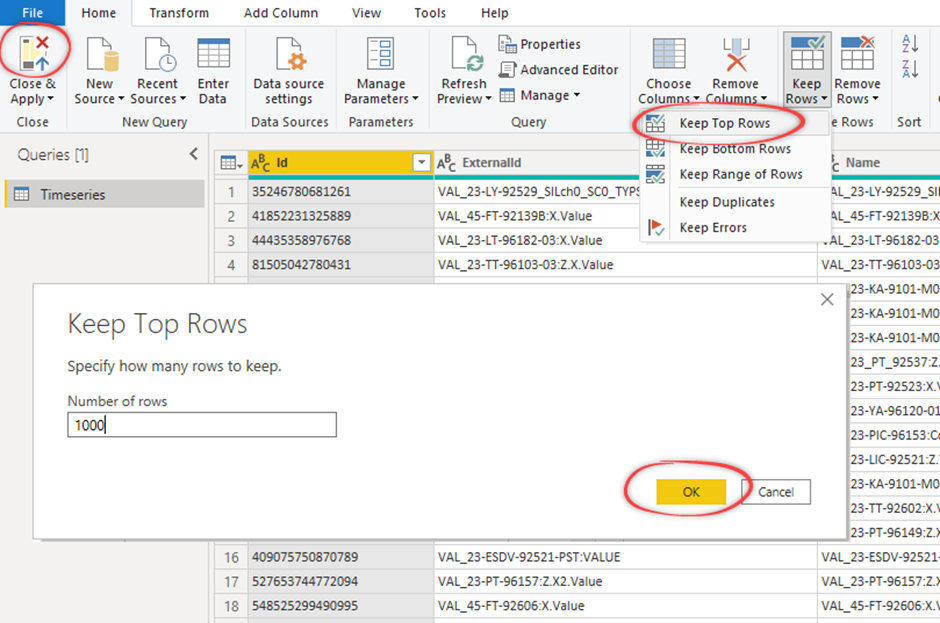Viewport: 940px width, 623px height.
Task: Switch to the View tab
Action: click(366, 13)
